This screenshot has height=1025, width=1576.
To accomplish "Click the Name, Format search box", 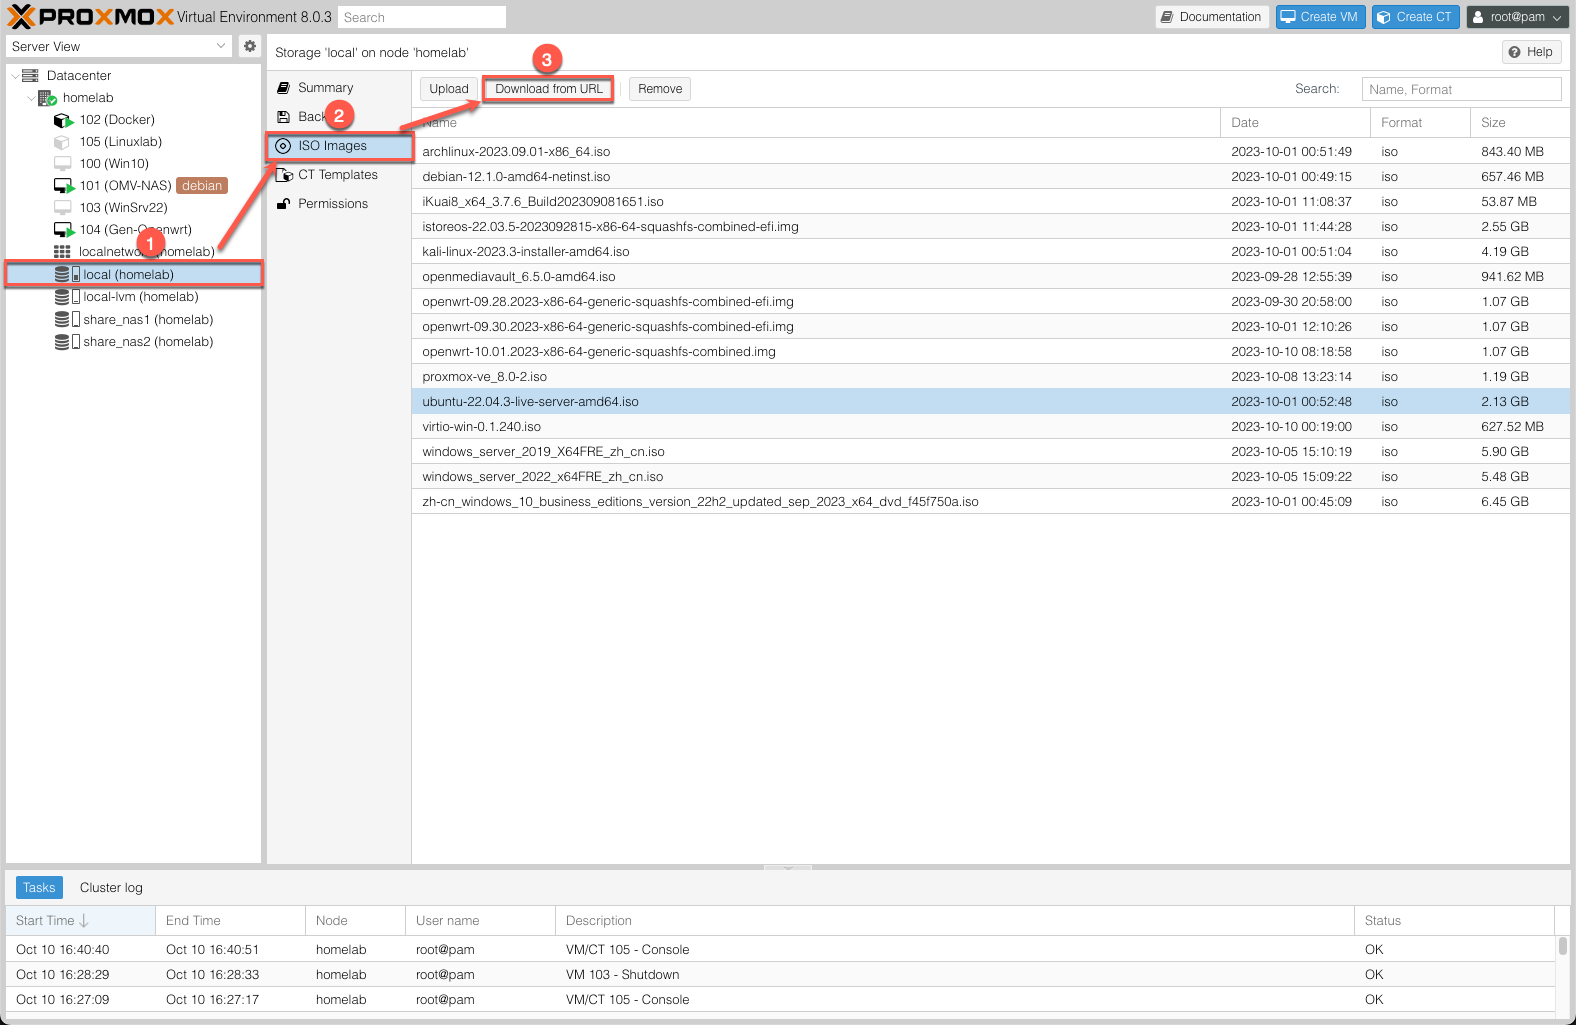I will (x=1461, y=89).
